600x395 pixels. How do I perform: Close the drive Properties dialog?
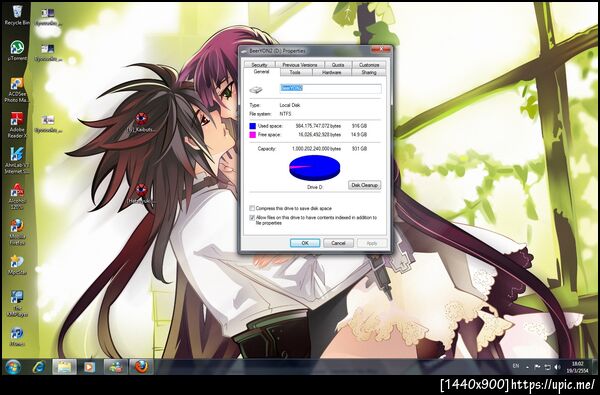tap(380, 50)
